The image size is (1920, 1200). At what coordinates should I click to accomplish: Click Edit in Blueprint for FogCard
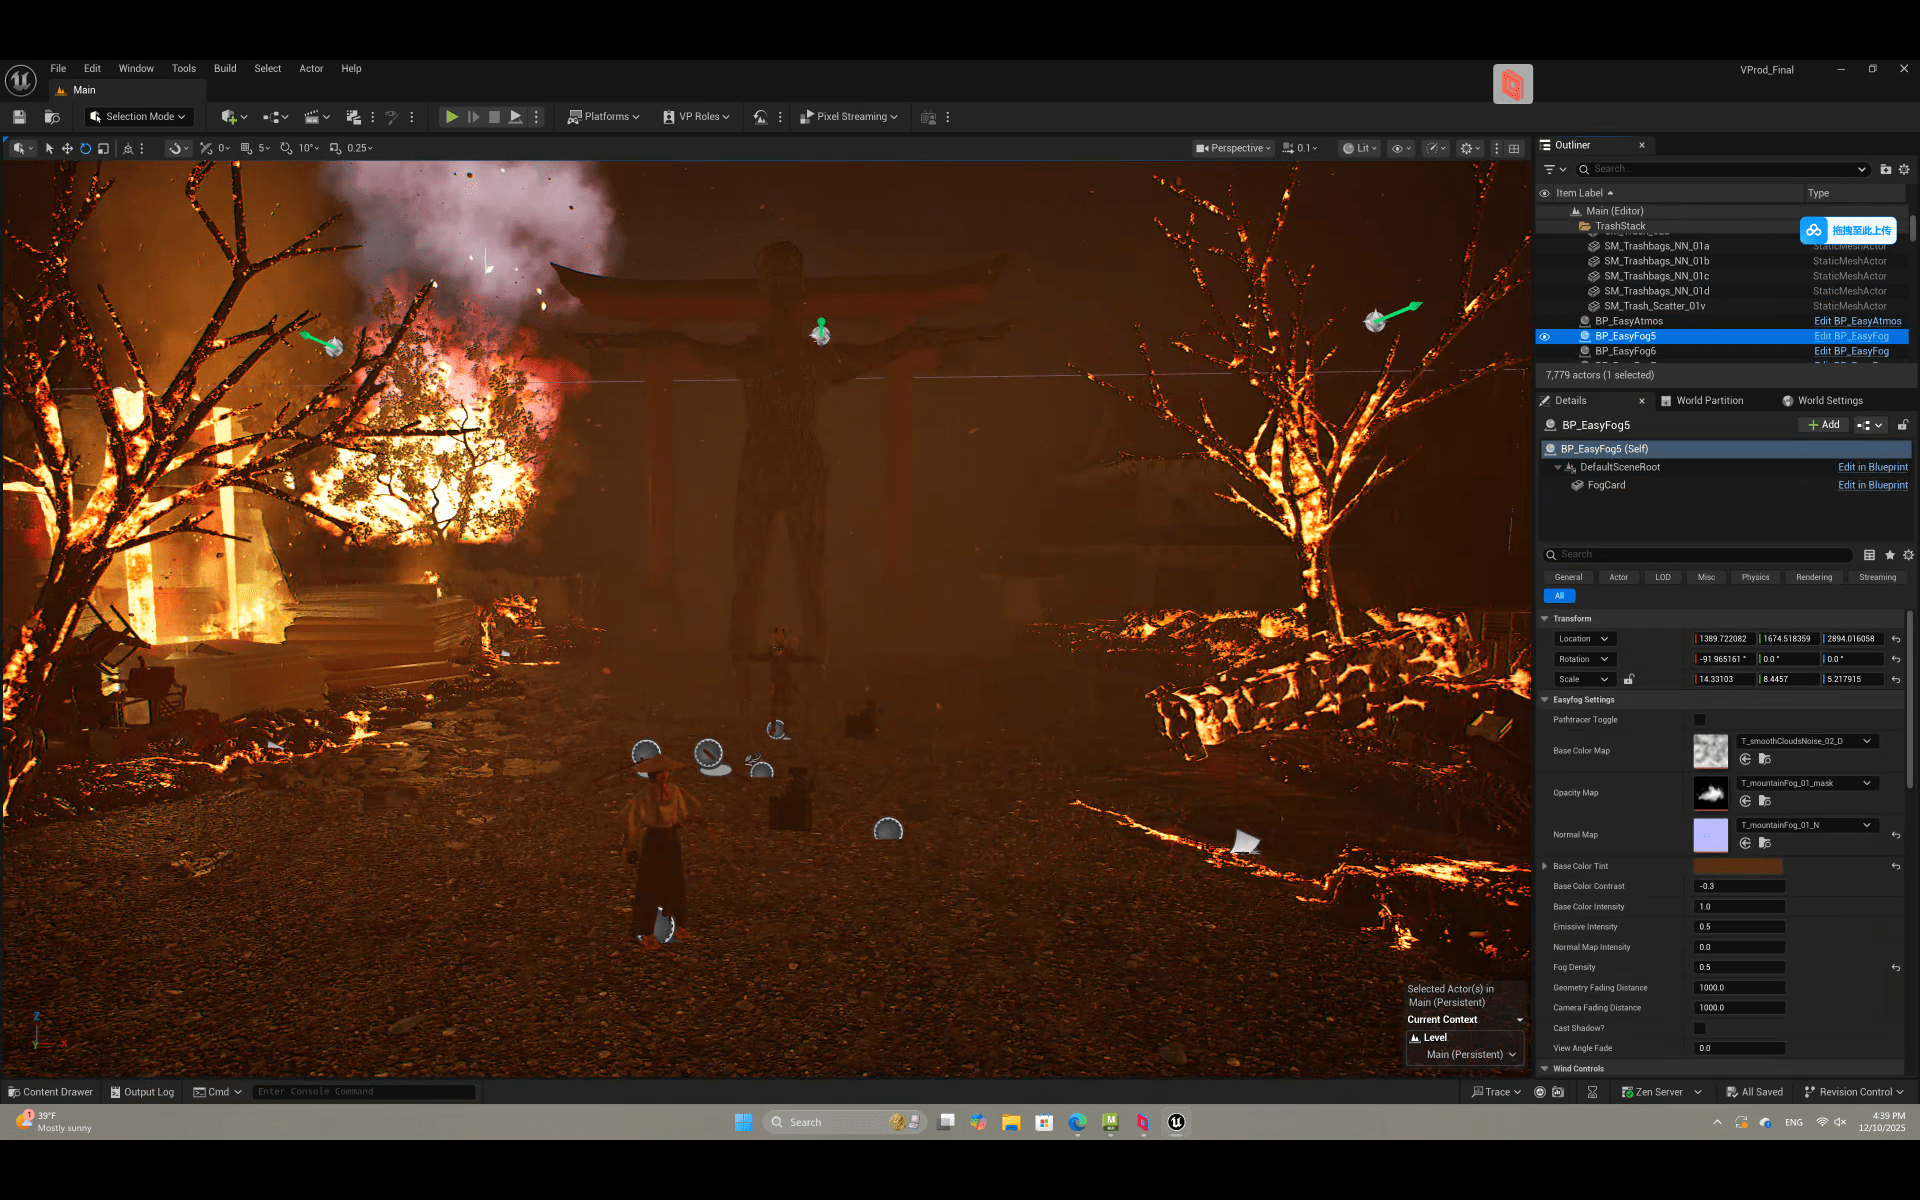(x=1872, y=485)
